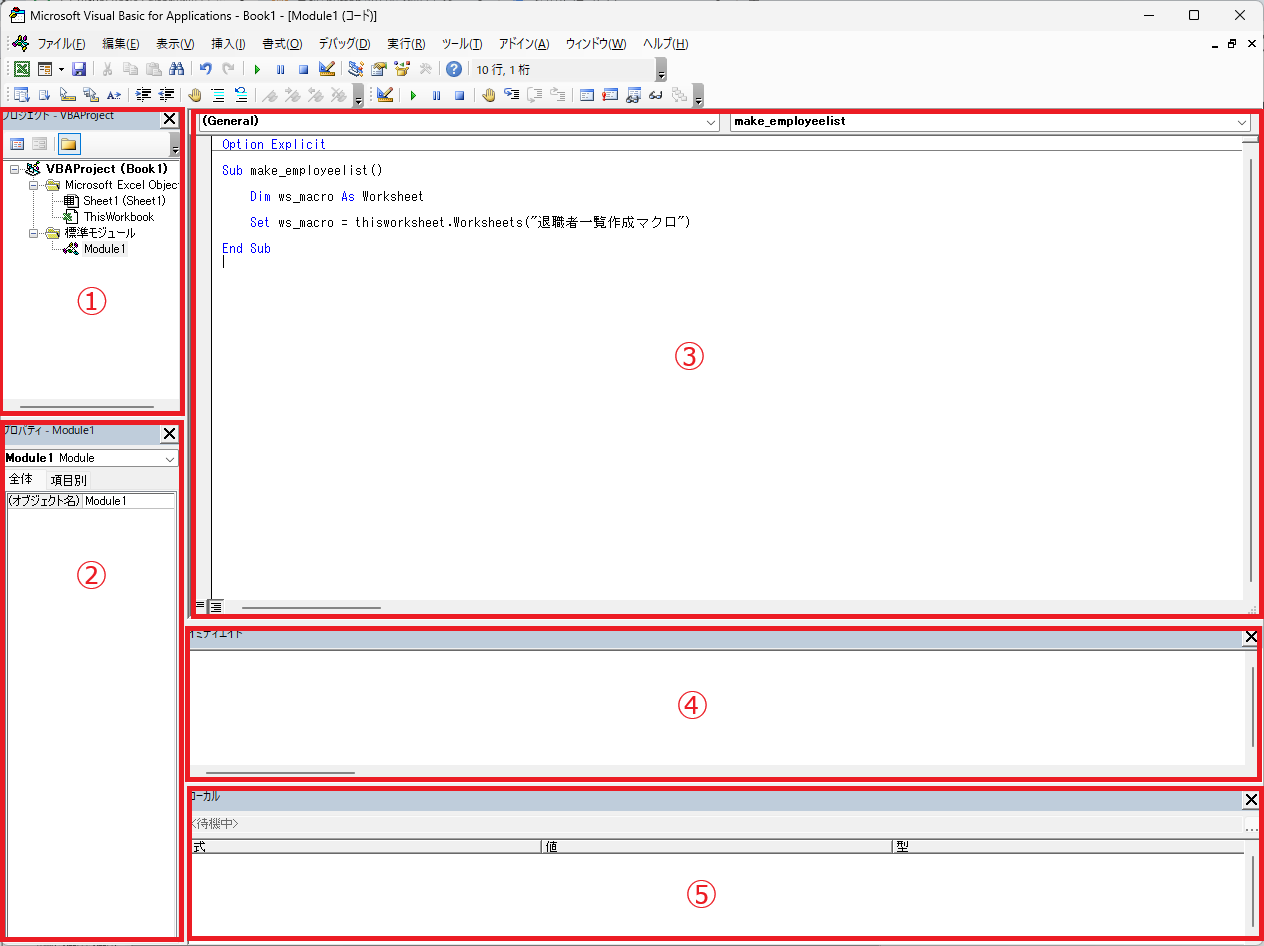This screenshot has height=946, width=1264.
Task: Open the デバッグ menu
Action: tap(344, 43)
